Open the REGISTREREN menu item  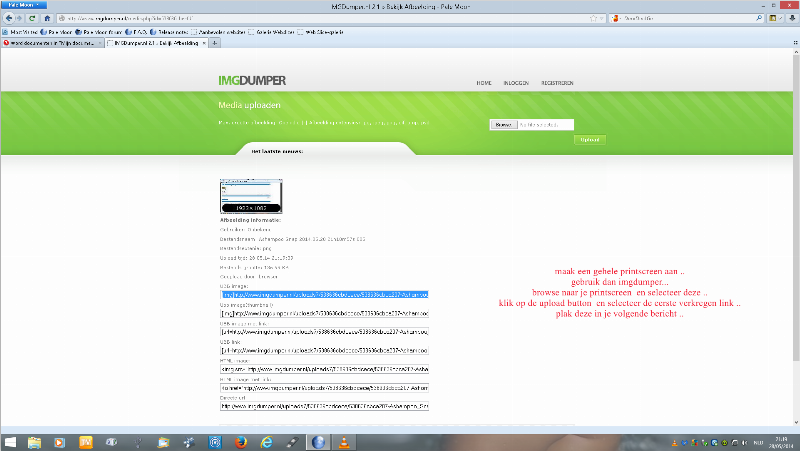[557, 83]
